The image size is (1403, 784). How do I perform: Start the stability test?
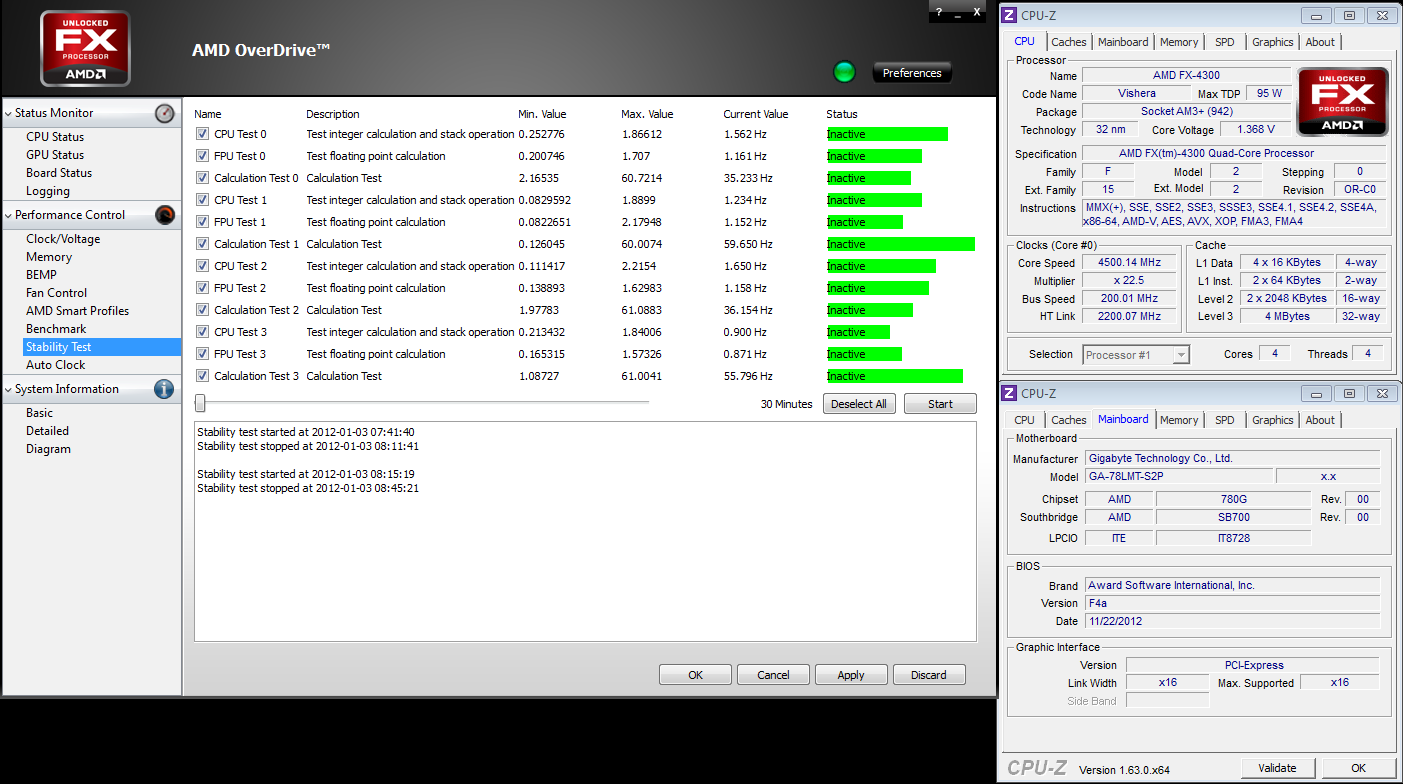tap(940, 404)
